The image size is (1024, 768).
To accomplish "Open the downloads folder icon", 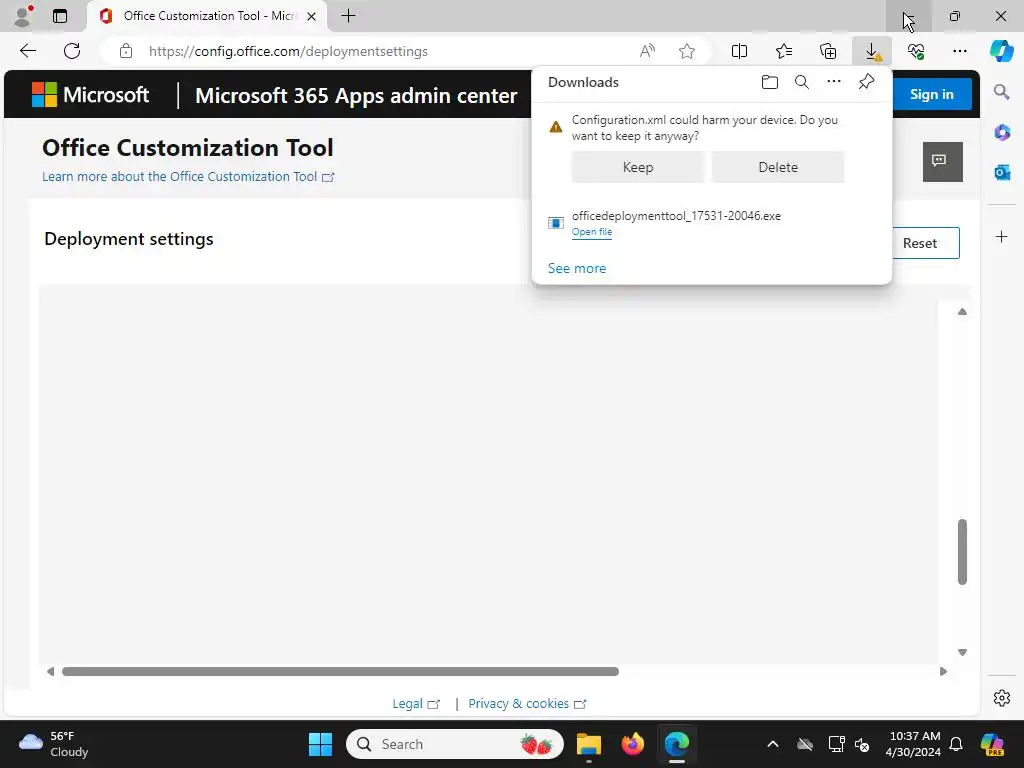I will point(770,82).
